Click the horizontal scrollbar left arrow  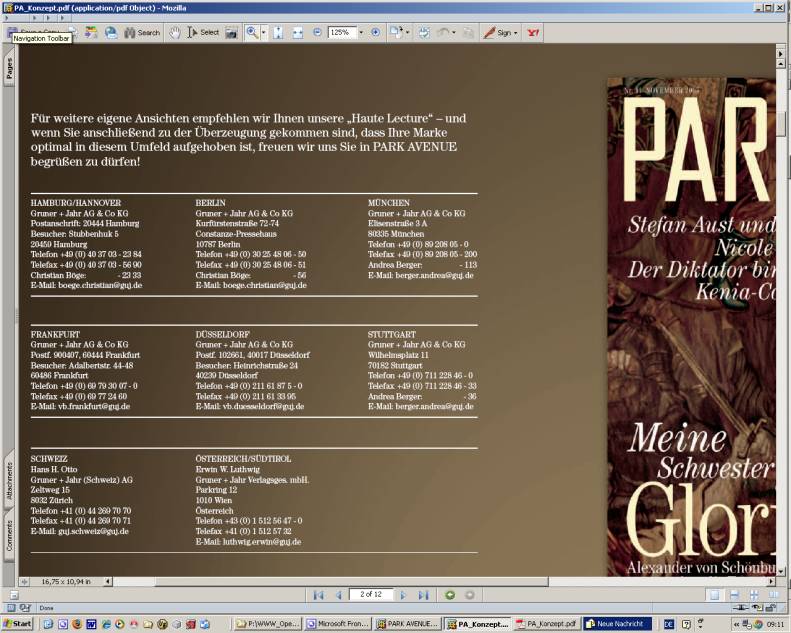click(x=108, y=582)
